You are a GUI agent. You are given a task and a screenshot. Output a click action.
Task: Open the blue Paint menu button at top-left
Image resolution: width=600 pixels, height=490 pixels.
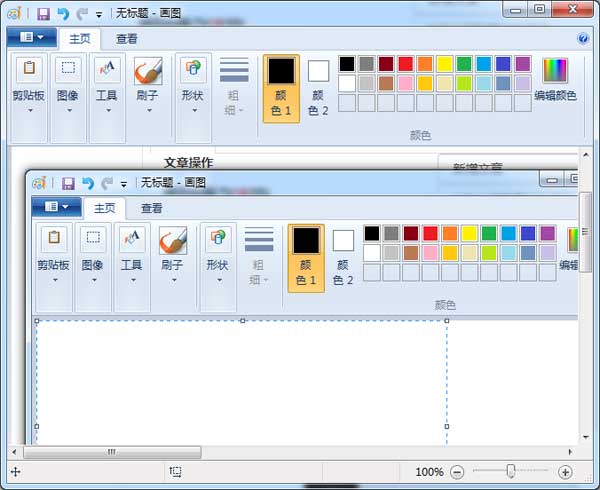point(31,38)
